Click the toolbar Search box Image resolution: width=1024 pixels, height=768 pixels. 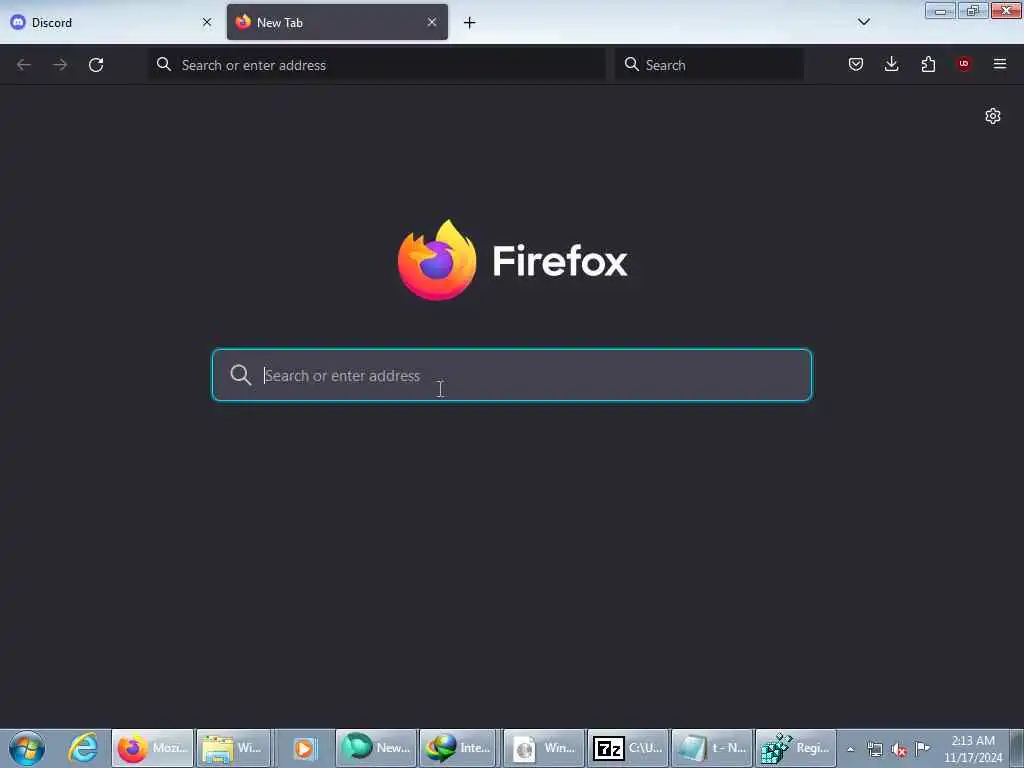pos(709,65)
